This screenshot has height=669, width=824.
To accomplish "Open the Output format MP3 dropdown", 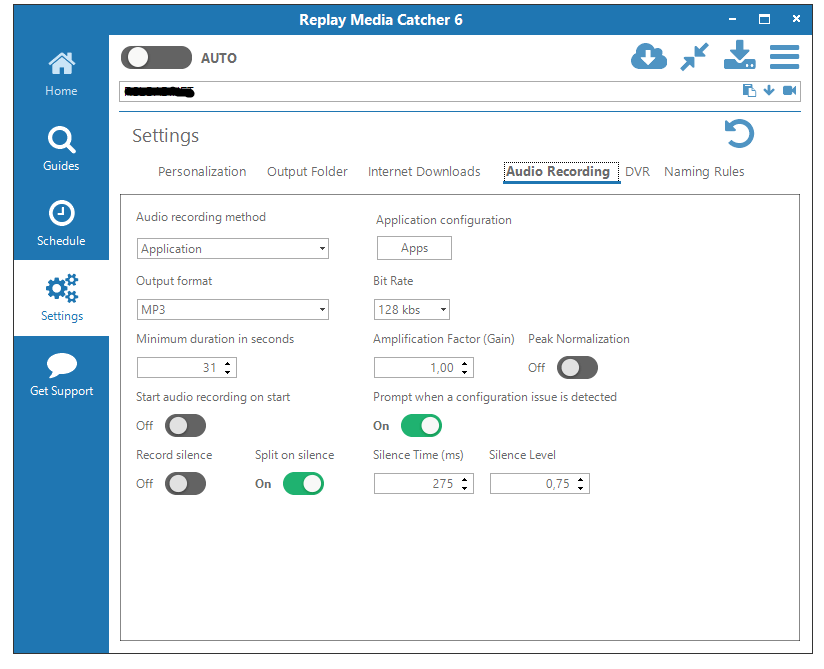I will pos(233,310).
